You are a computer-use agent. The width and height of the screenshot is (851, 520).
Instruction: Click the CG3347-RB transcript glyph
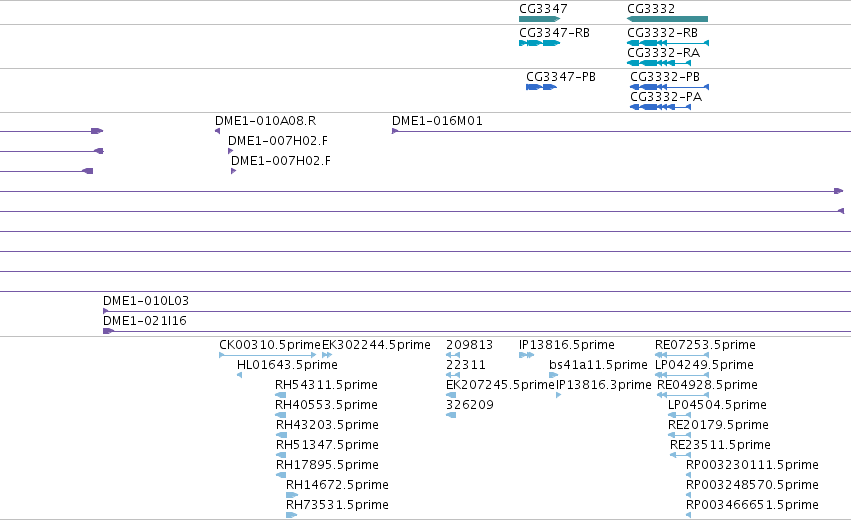click(539, 43)
